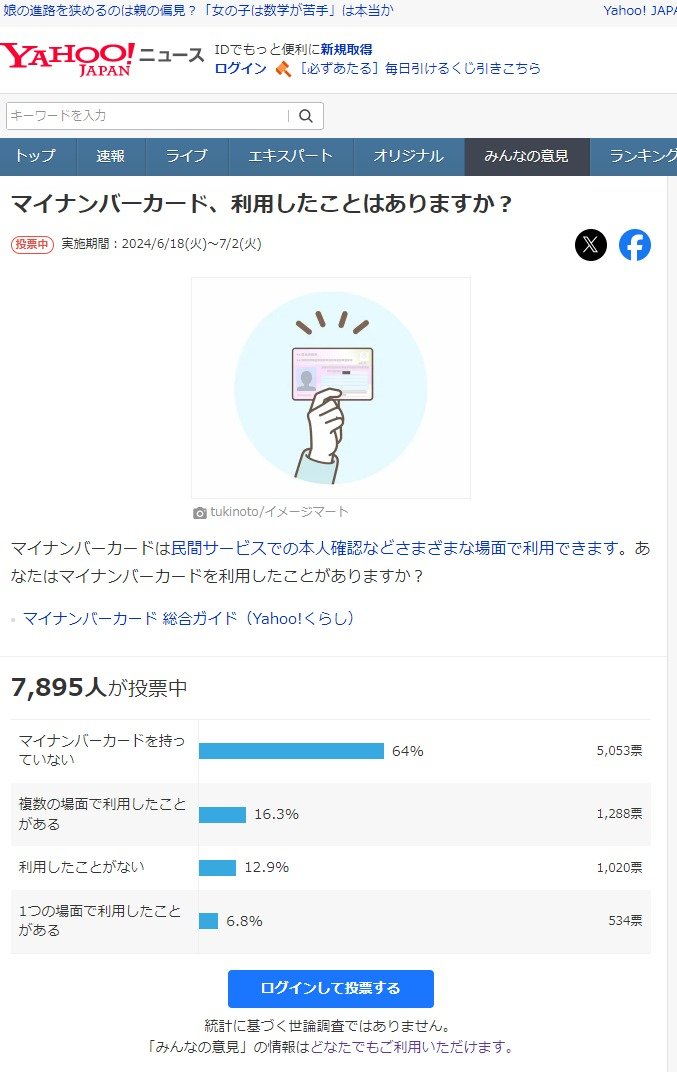677x1072 pixels.
Task: Open the 新規取得 link
Action: [x=347, y=49]
